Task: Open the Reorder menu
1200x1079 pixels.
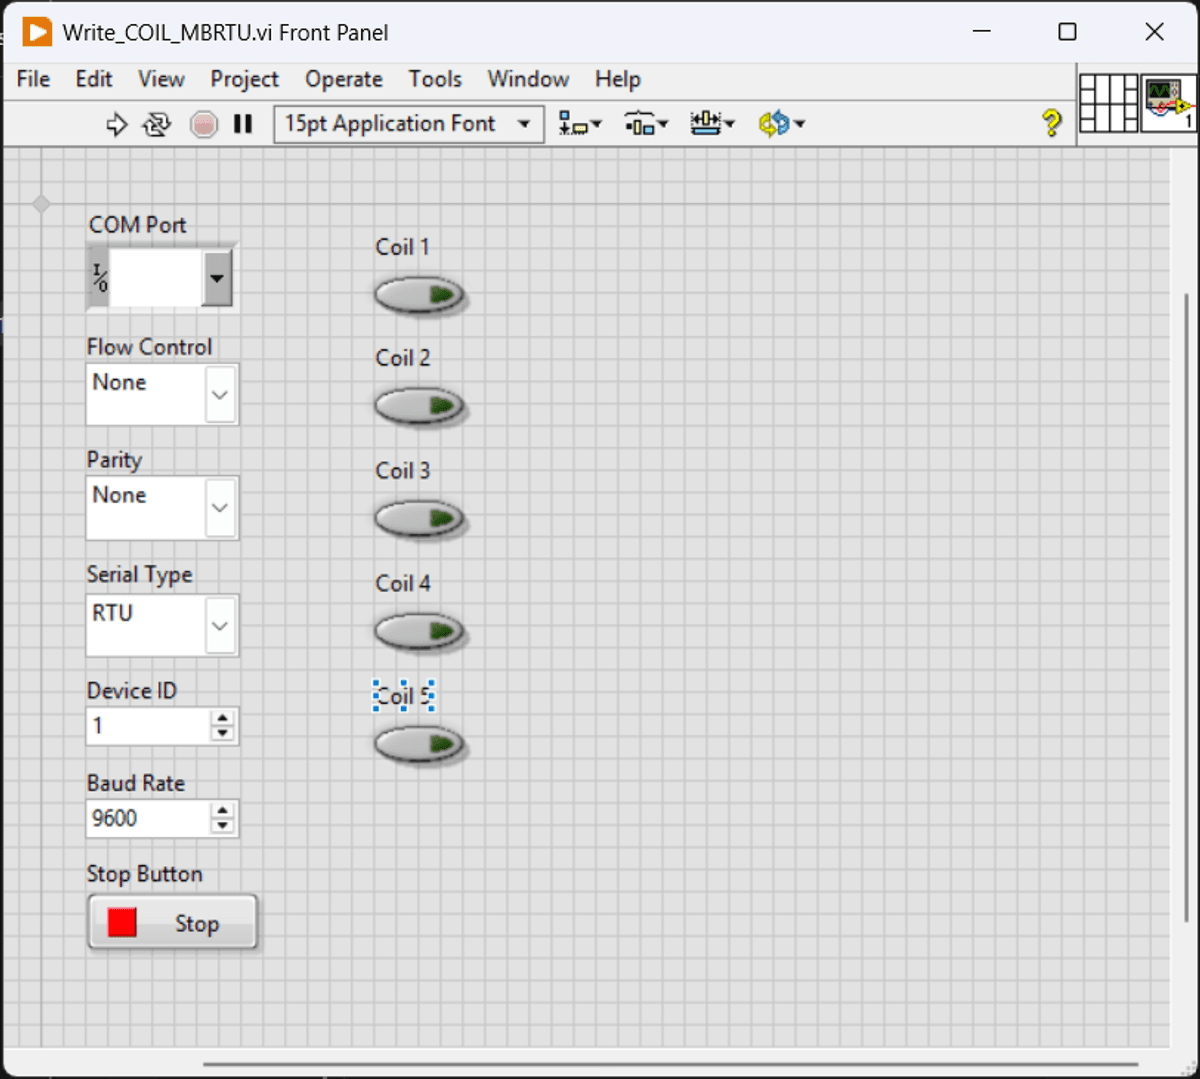Action: [781, 124]
